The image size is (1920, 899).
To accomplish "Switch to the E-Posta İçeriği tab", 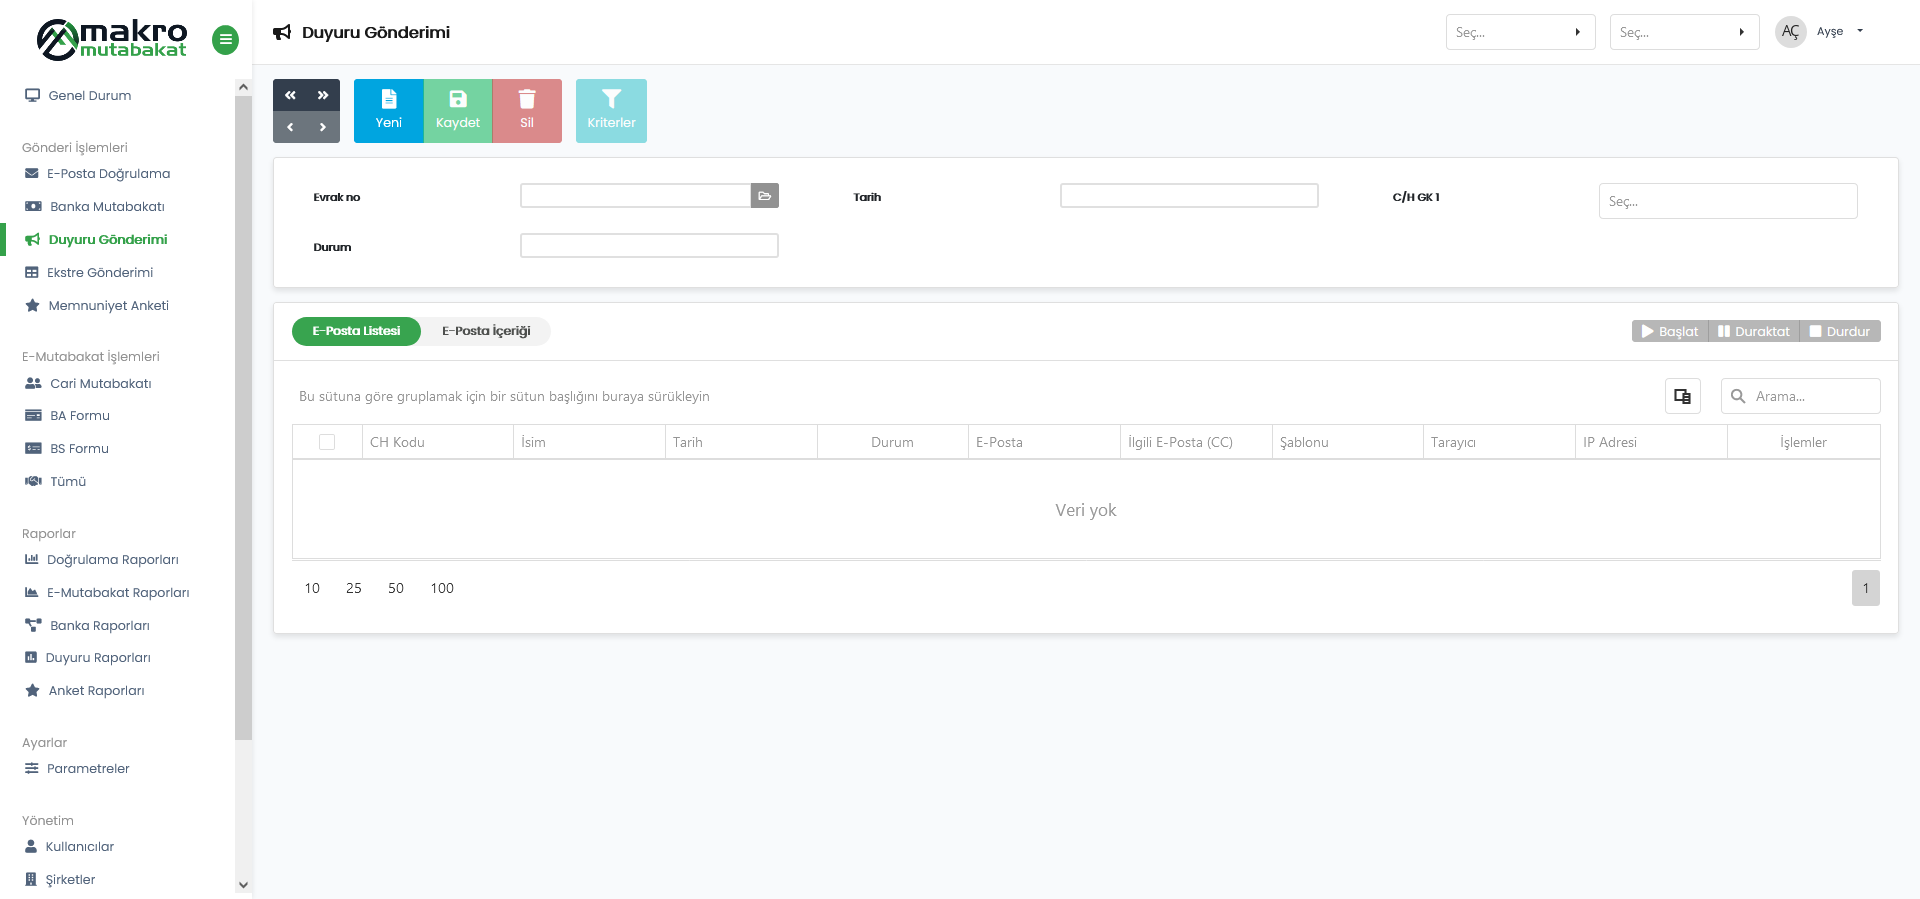I will [x=486, y=331].
